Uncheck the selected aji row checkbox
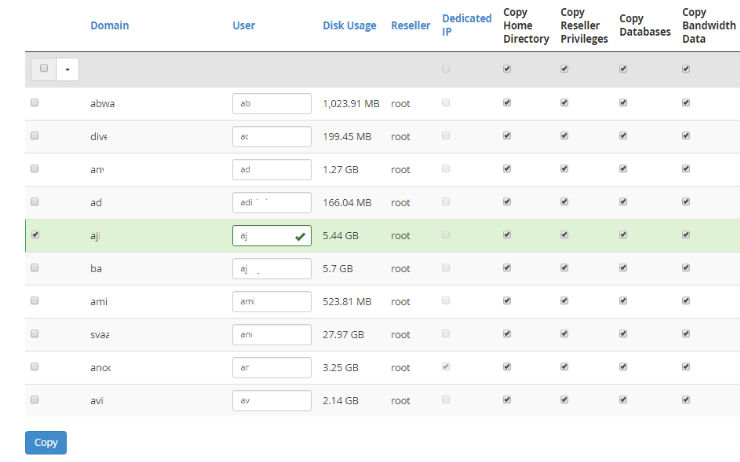Screen dimensions: 740x462 pos(35,235)
